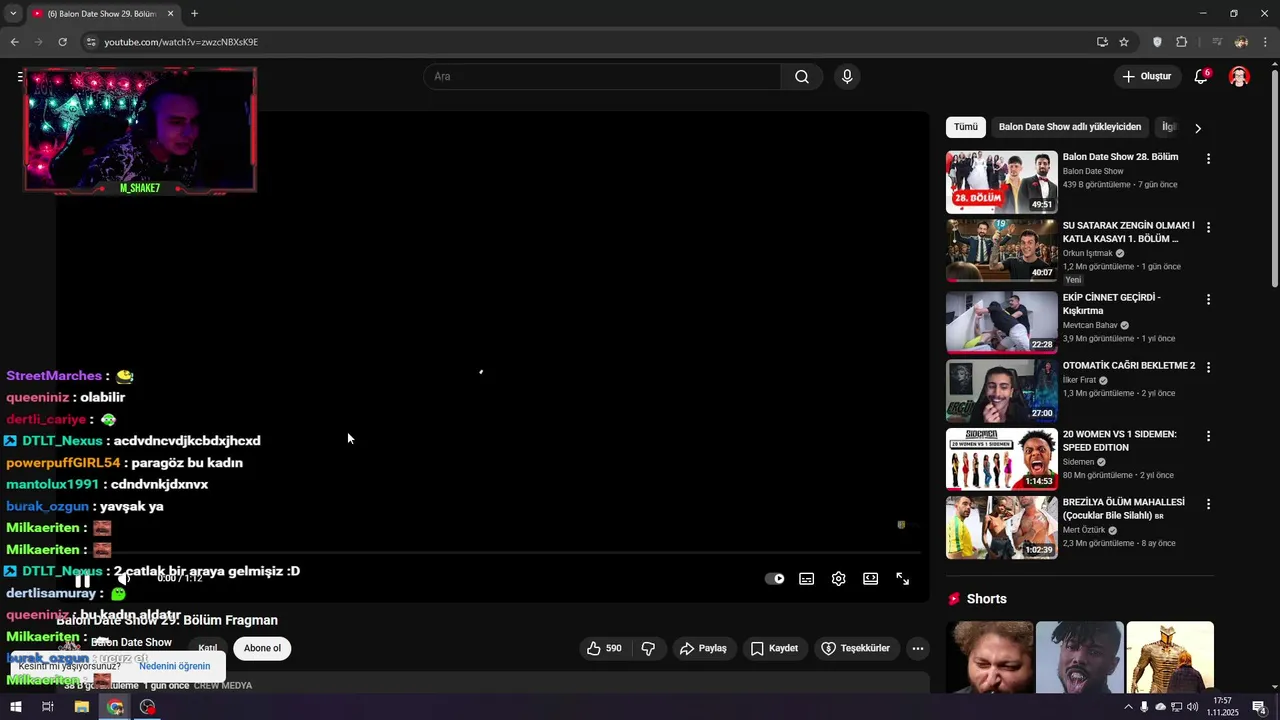Image resolution: width=1280 pixels, height=720 pixels.
Task: Reload the page
Action: [x=62, y=42]
